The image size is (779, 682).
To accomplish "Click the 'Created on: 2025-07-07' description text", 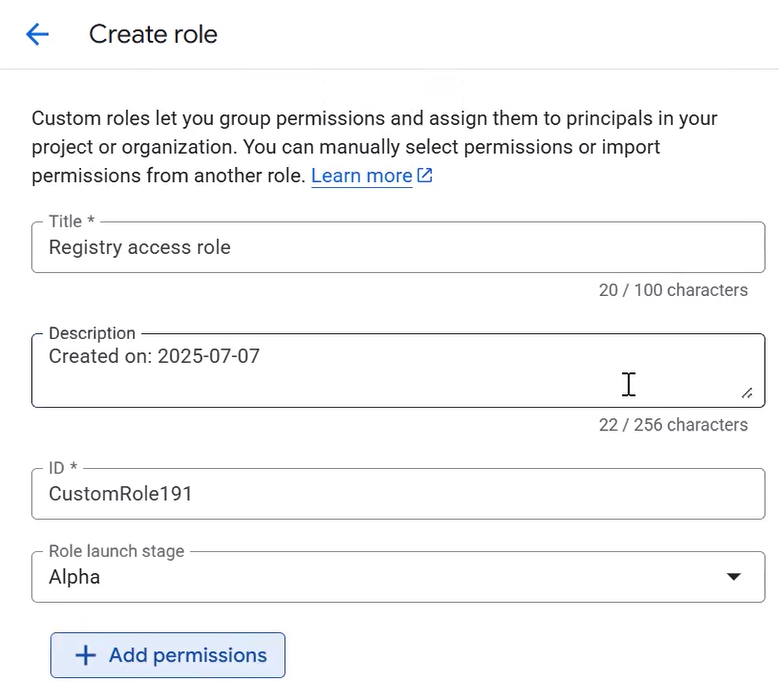I will click(x=154, y=356).
